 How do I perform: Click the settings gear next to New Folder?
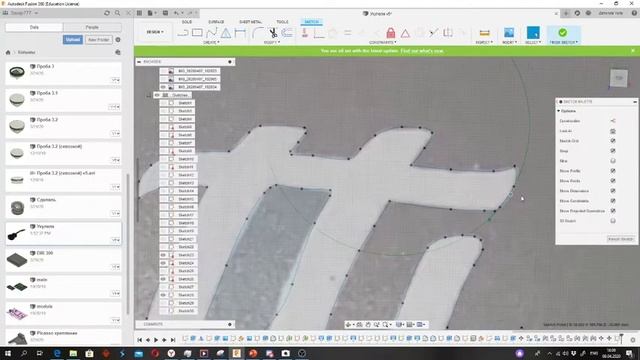tap(118, 40)
